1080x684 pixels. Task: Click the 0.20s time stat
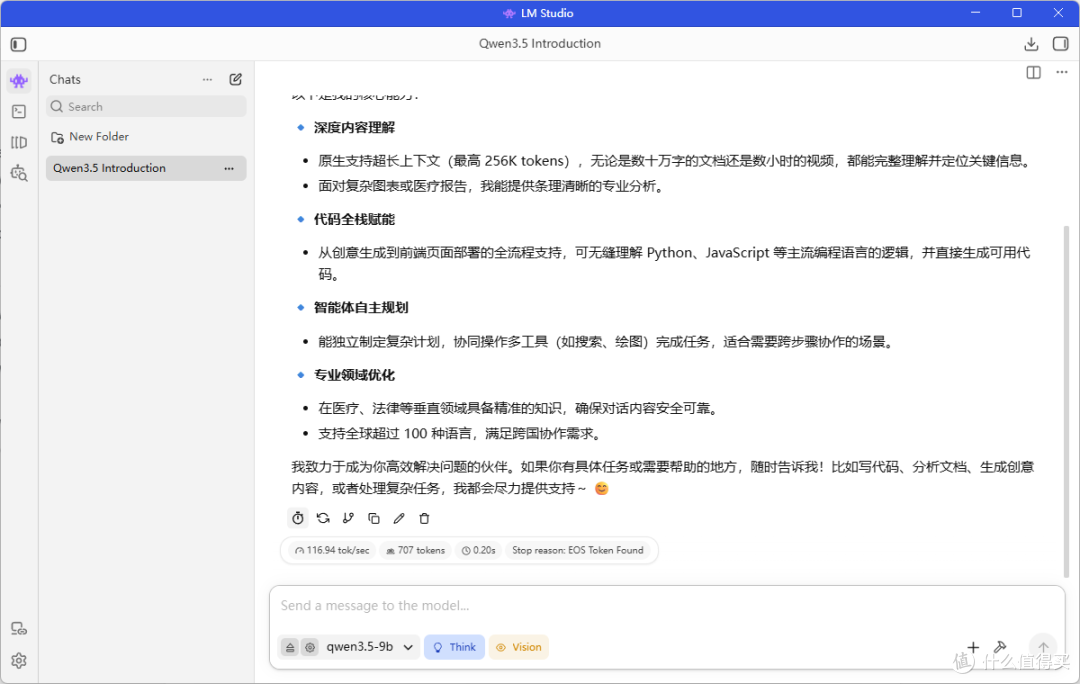[479, 550]
